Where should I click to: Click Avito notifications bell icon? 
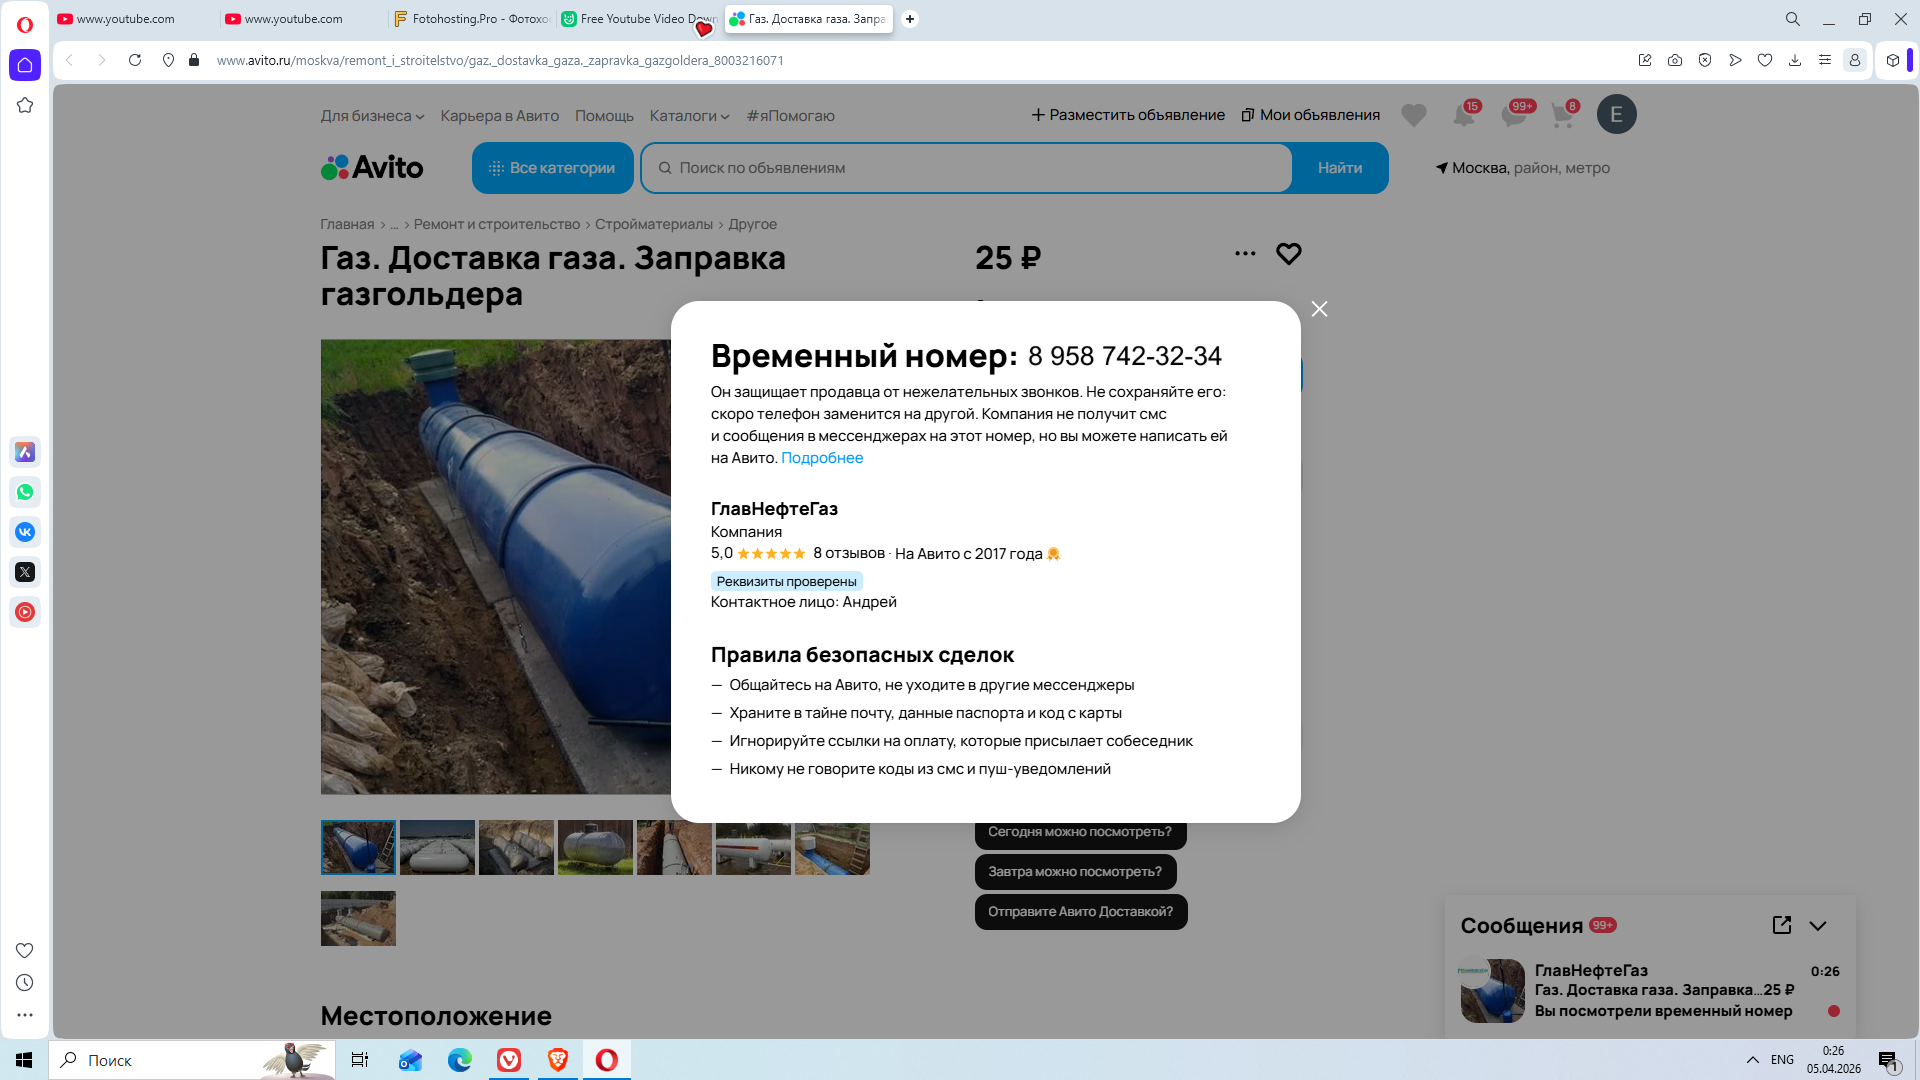1463,115
